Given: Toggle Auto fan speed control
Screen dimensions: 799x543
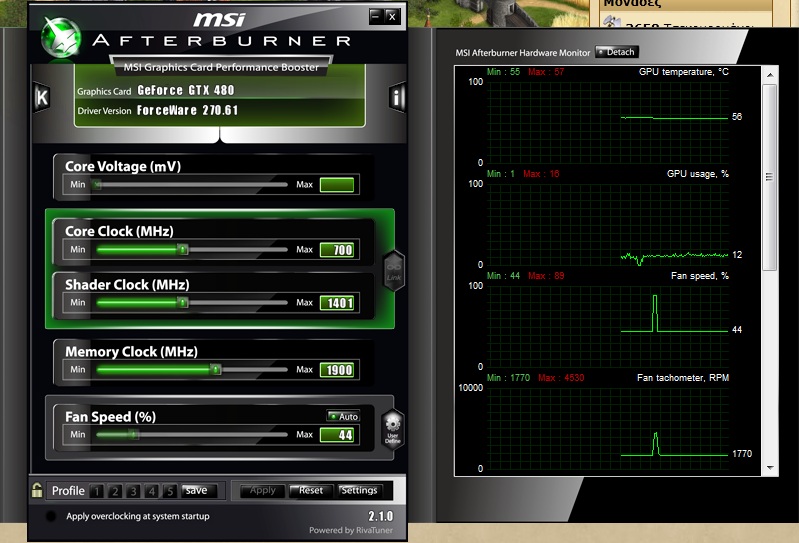Looking at the screenshot, I should pyautogui.click(x=343, y=416).
